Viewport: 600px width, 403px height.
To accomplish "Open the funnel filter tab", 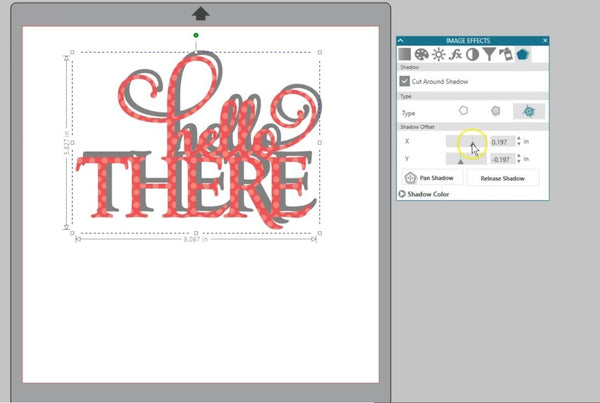I will 489,54.
